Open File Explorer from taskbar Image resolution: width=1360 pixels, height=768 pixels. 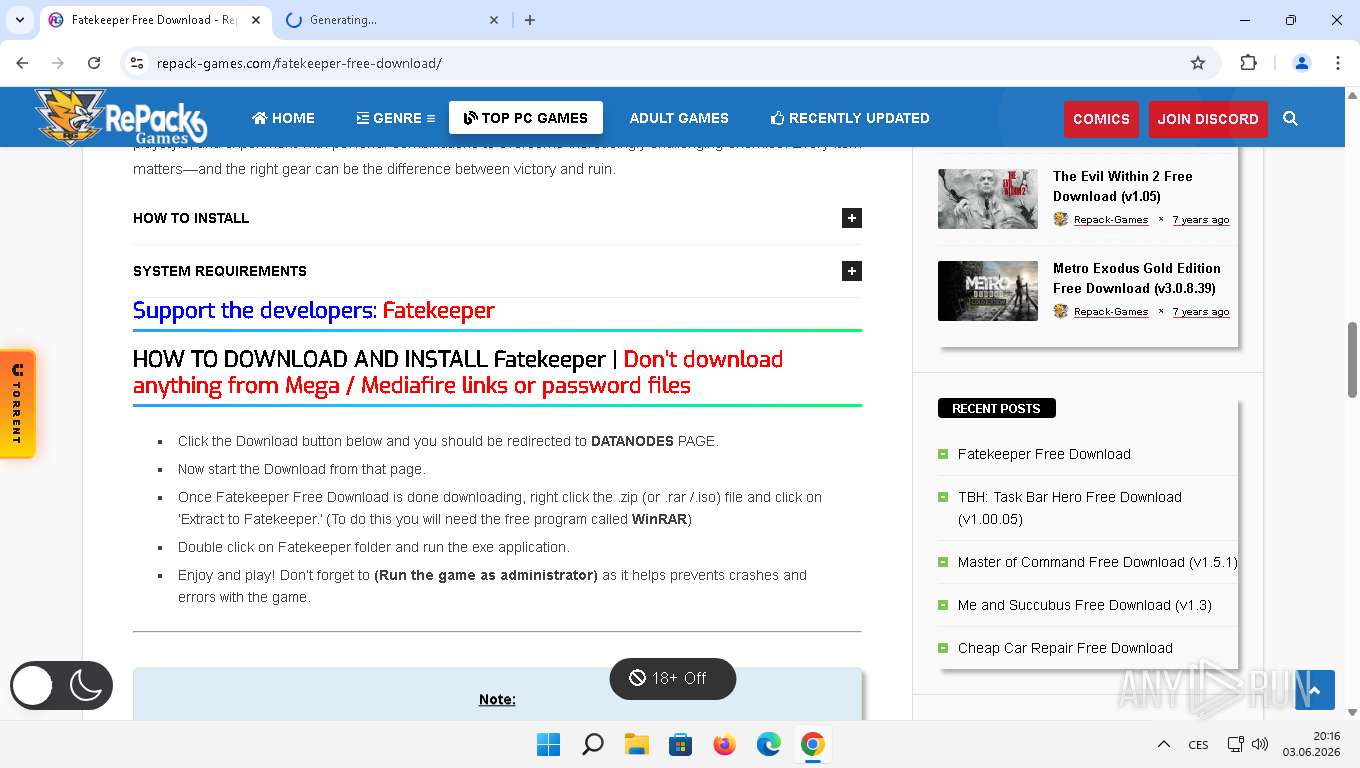tap(637, 744)
